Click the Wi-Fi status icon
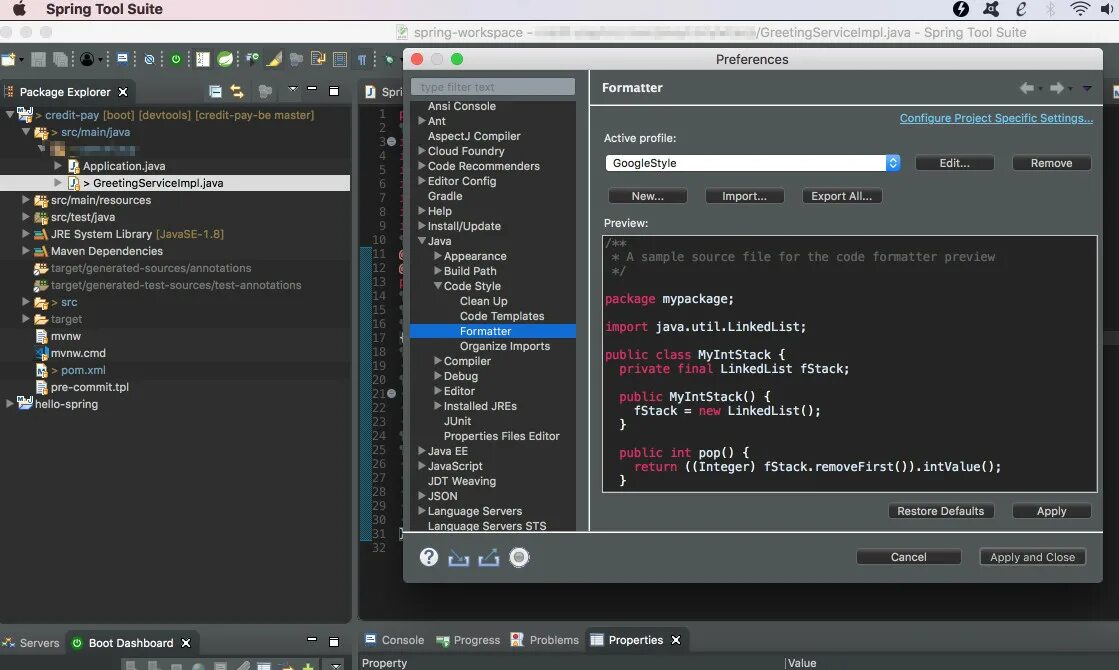 1080,9
